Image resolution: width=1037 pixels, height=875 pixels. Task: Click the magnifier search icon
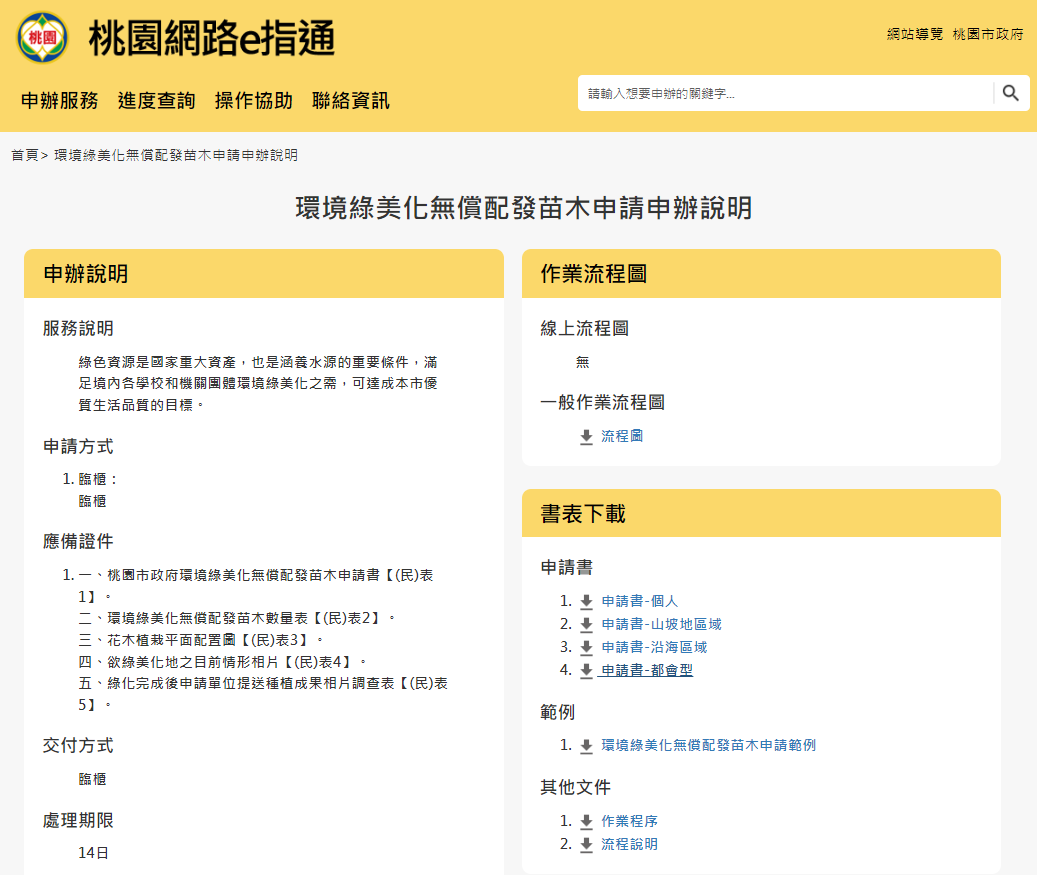[1011, 93]
